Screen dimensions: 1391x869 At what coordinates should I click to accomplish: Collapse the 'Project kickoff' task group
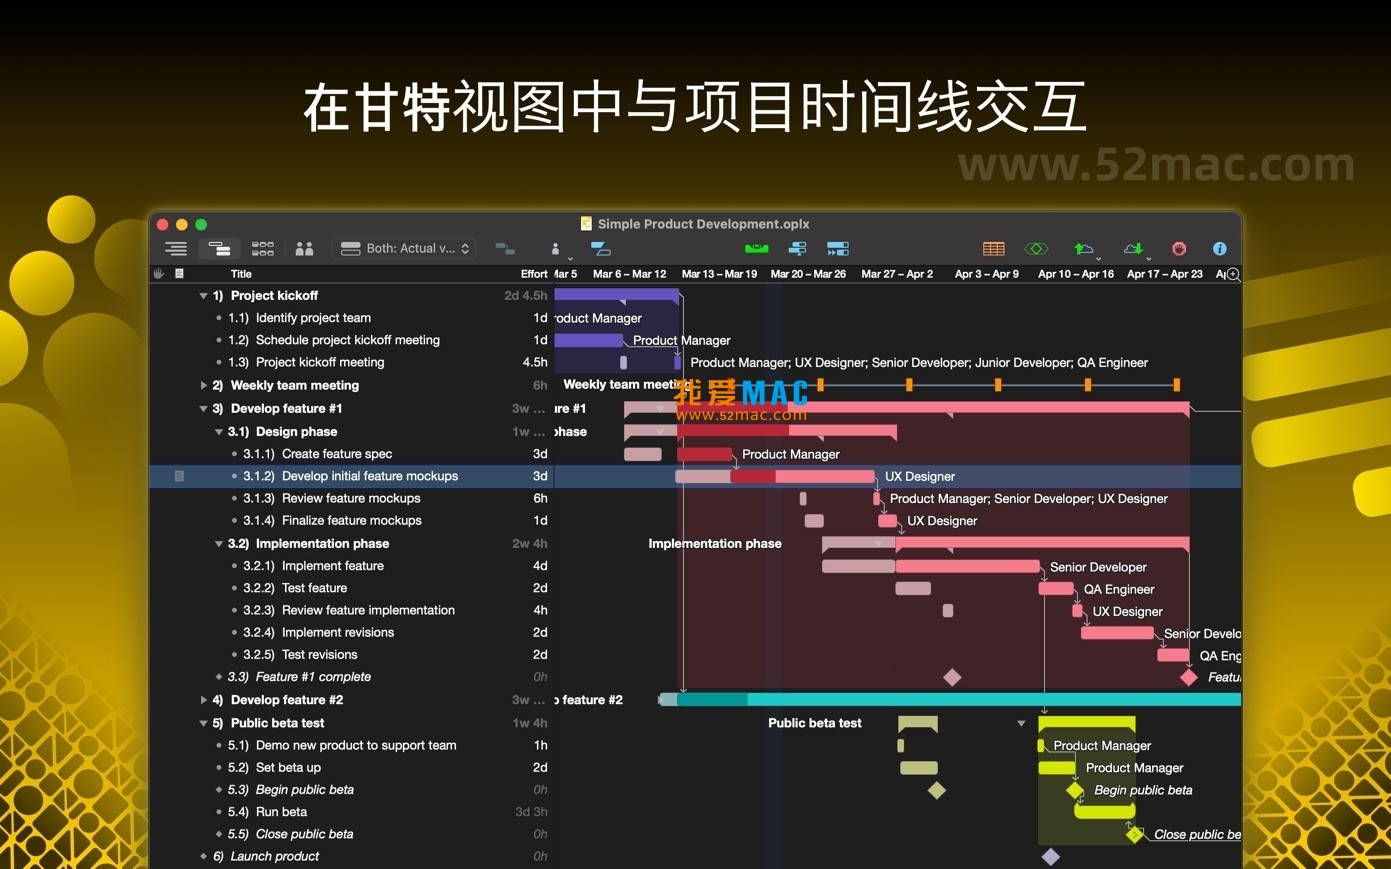tap(203, 295)
